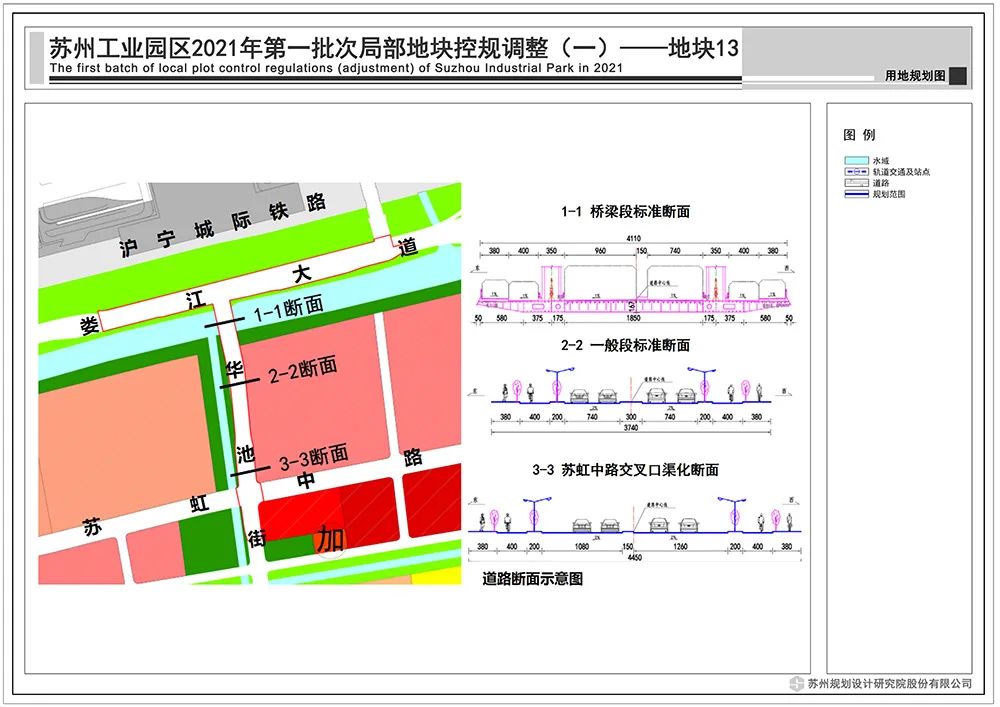Click the heading 1-1 桥梁段标准断面
1000x707 pixels.
pyautogui.click(x=625, y=212)
